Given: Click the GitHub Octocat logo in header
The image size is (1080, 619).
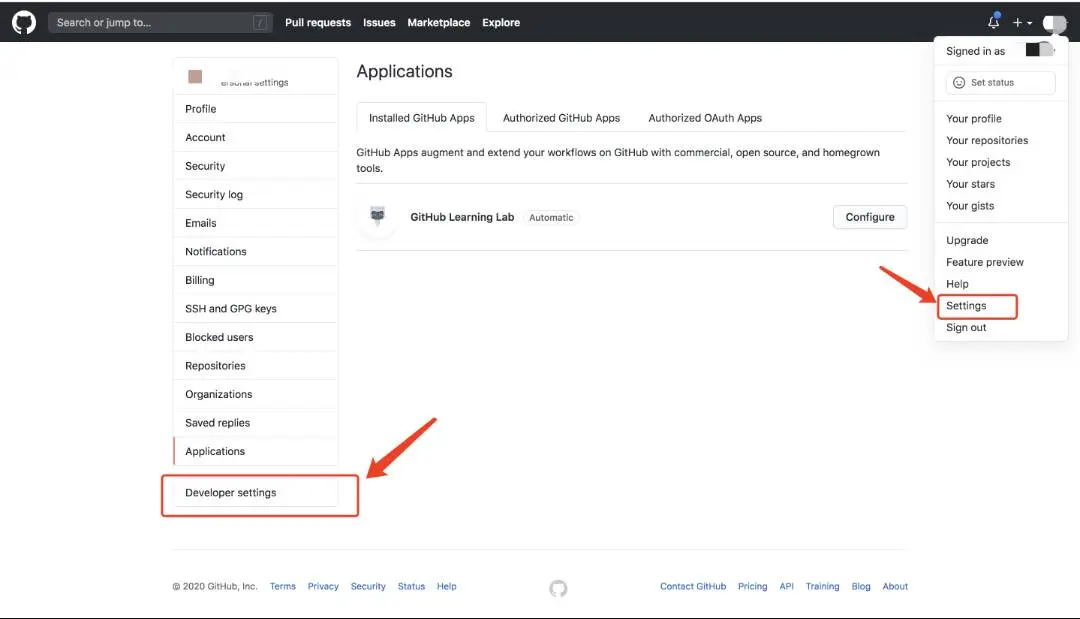Looking at the screenshot, I should point(24,22).
